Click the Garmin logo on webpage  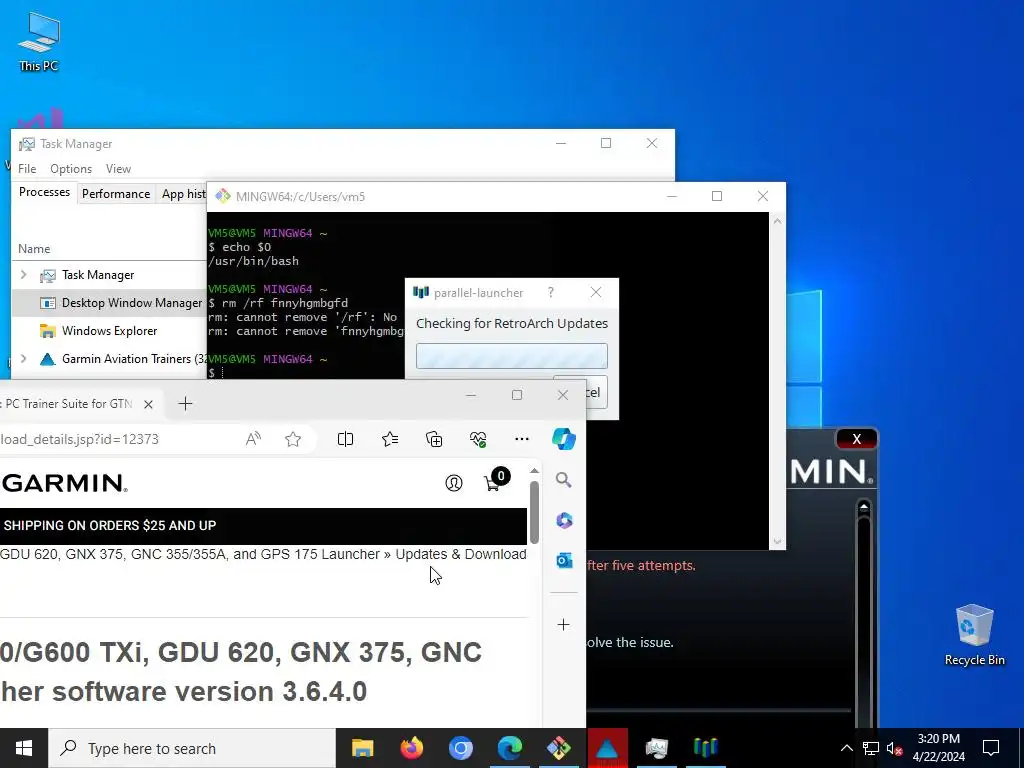tap(64, 483)
